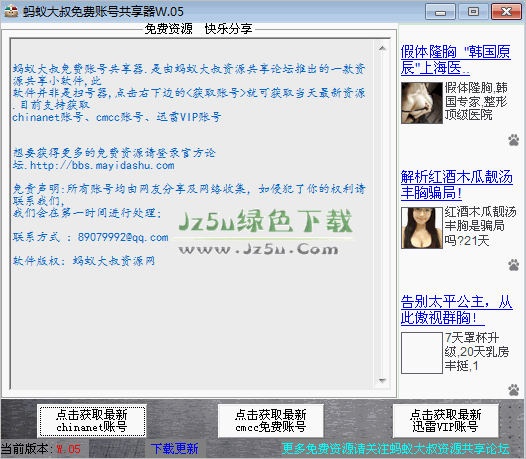Image resolution: width=526 pixels, height=459 pixels.
Task: Click the 软件版权: 蚂蚁大叔资源网 line
Action: 84,261
